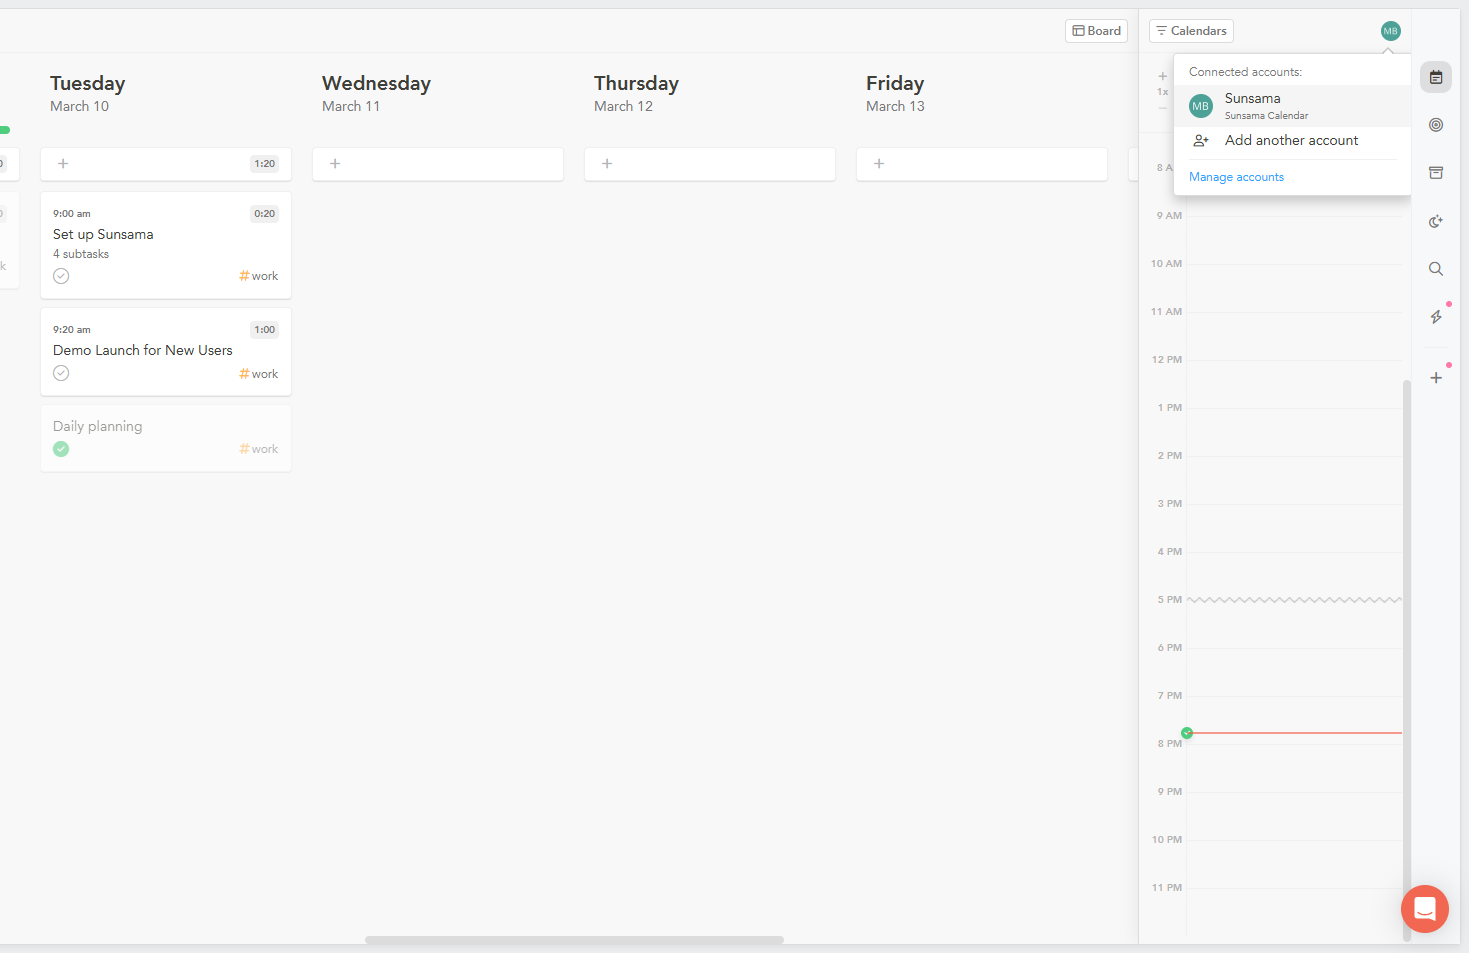The height and width of the screenshot is (953, 1469).
Task: Open the moon sparkle icon in sidebar
Action: (1436, 221)
